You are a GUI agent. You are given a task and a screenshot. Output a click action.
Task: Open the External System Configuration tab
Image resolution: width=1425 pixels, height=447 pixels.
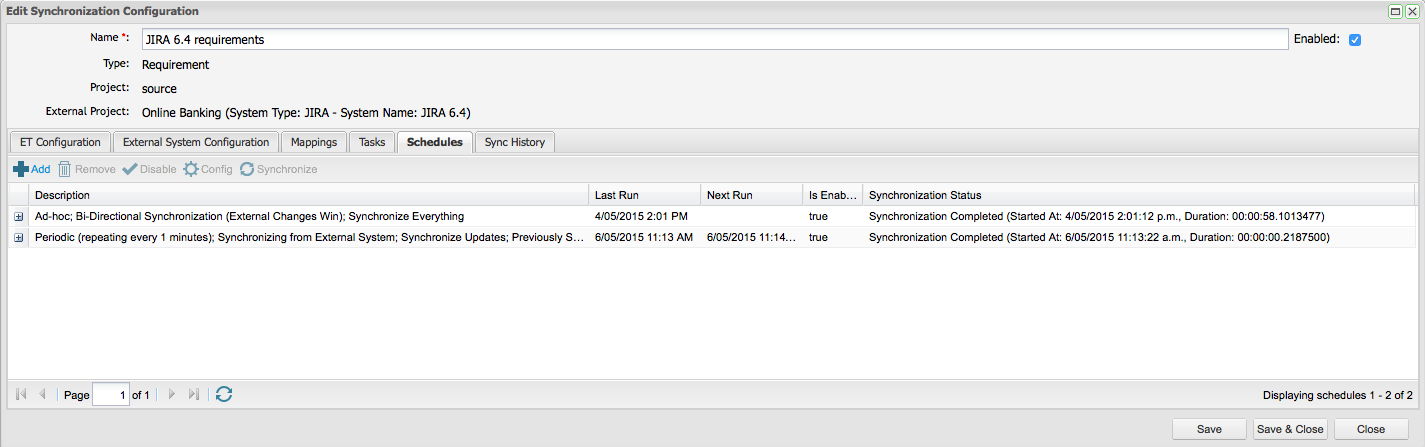[x=195, y=142]
